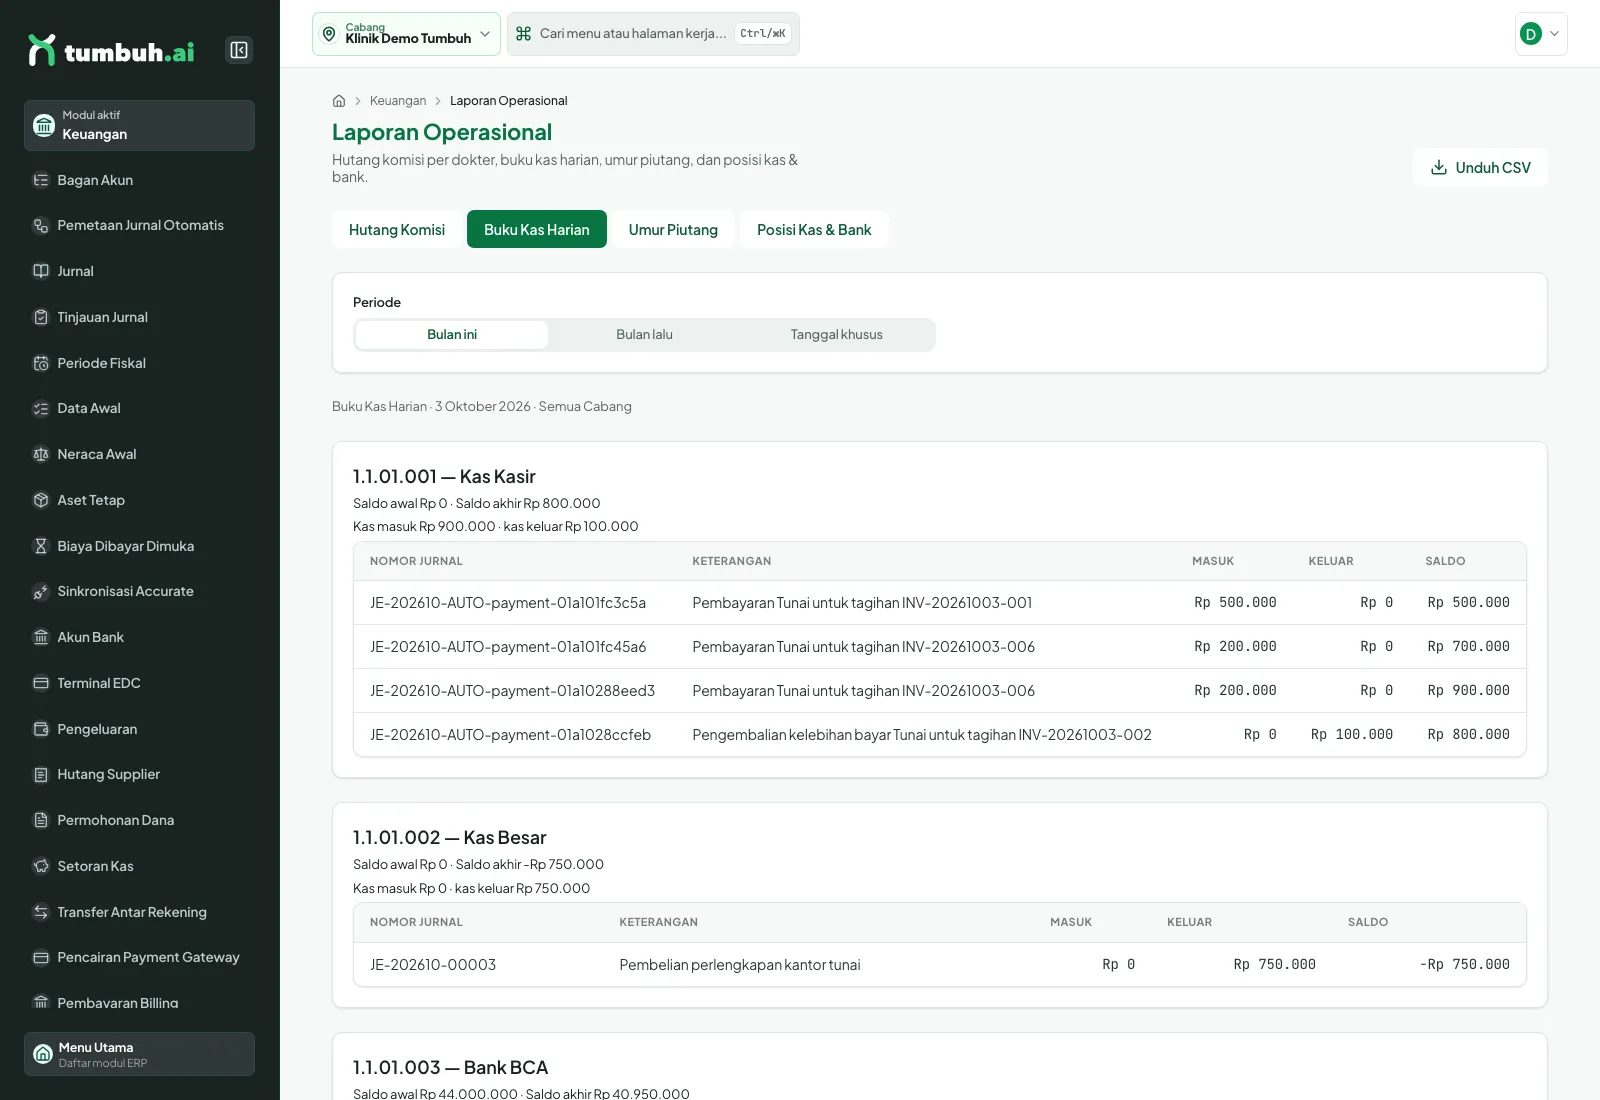Select the Tanggal khusus period option
This screenshot has height=1100, width=1600.
point(837,335)
